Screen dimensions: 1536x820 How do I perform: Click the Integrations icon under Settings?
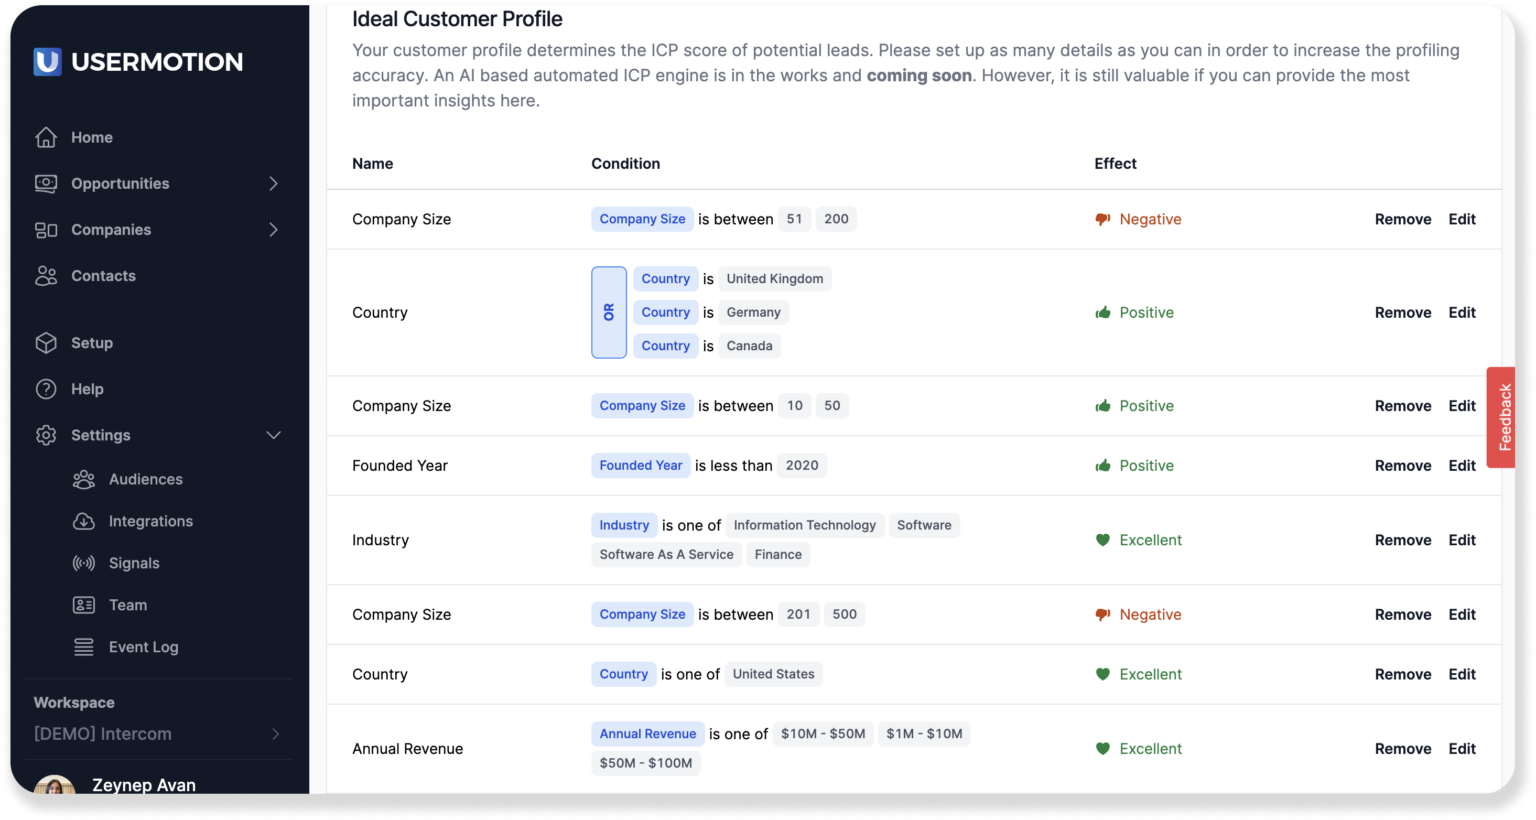[84, 520]
